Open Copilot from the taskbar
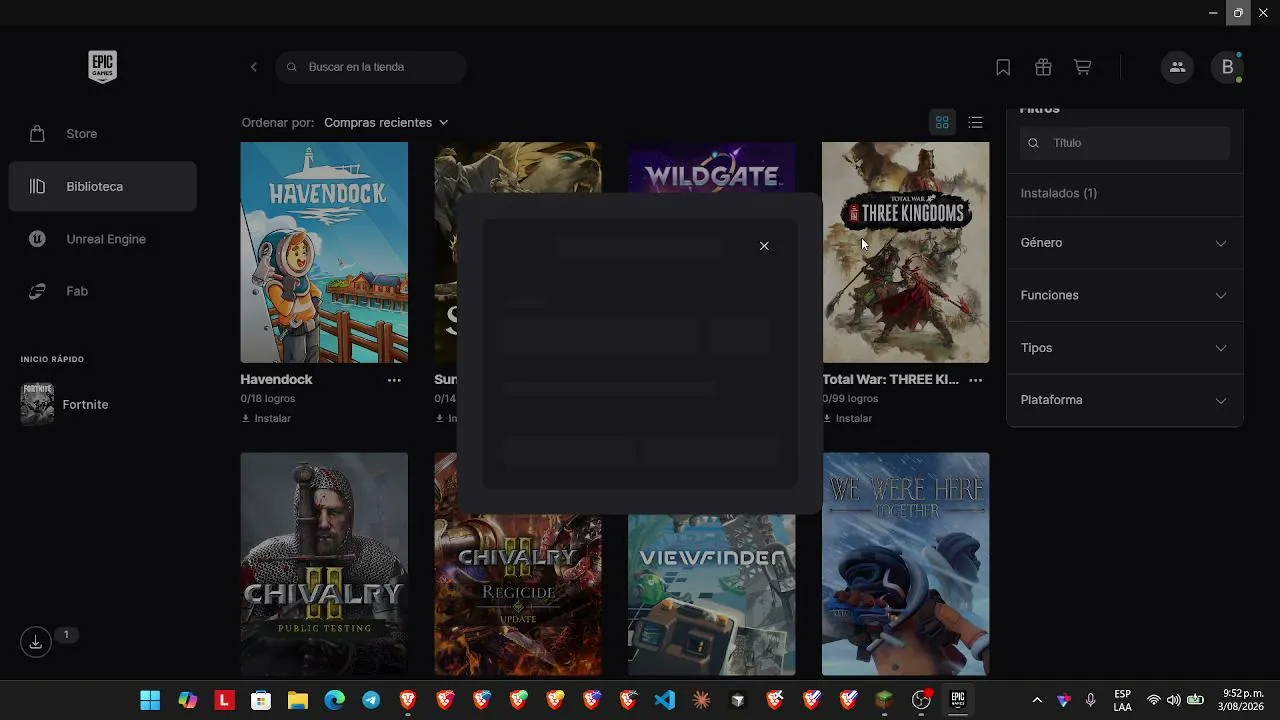The width and height of the screenshot is (1280, 720). [187, 700]
